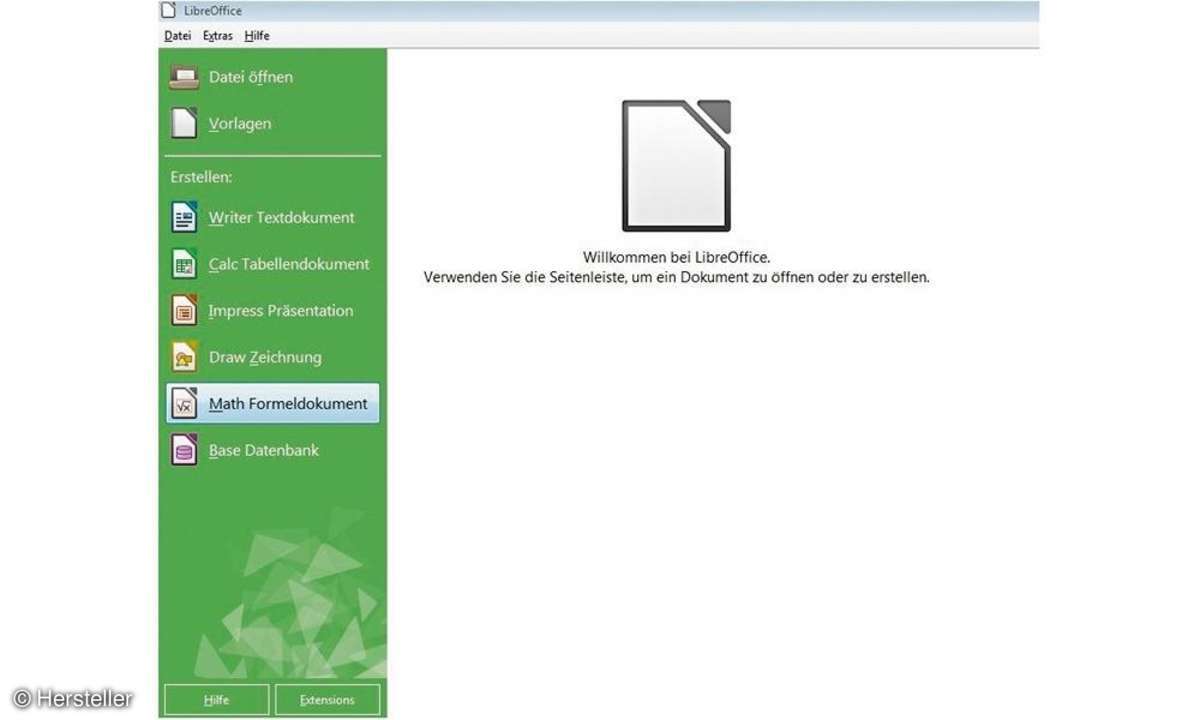The height and width of the screenshot is (720, 1200).
Task: Click the Extensions button
Action: 327,700
